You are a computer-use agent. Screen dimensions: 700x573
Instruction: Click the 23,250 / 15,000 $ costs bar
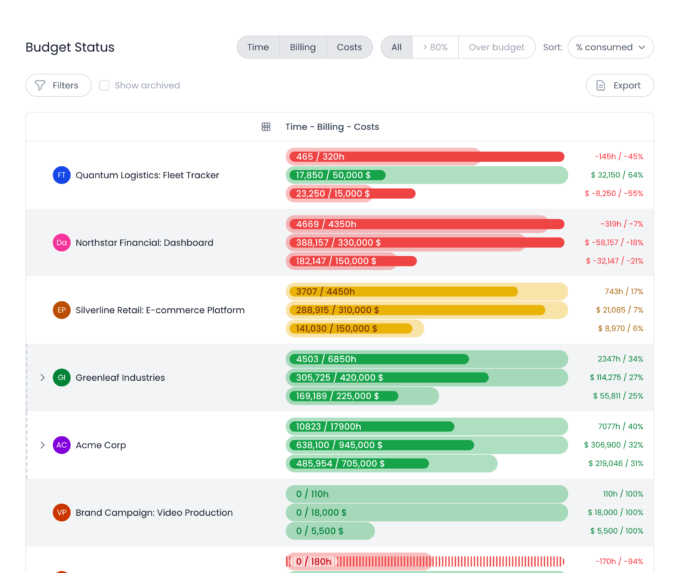(351, 193)
